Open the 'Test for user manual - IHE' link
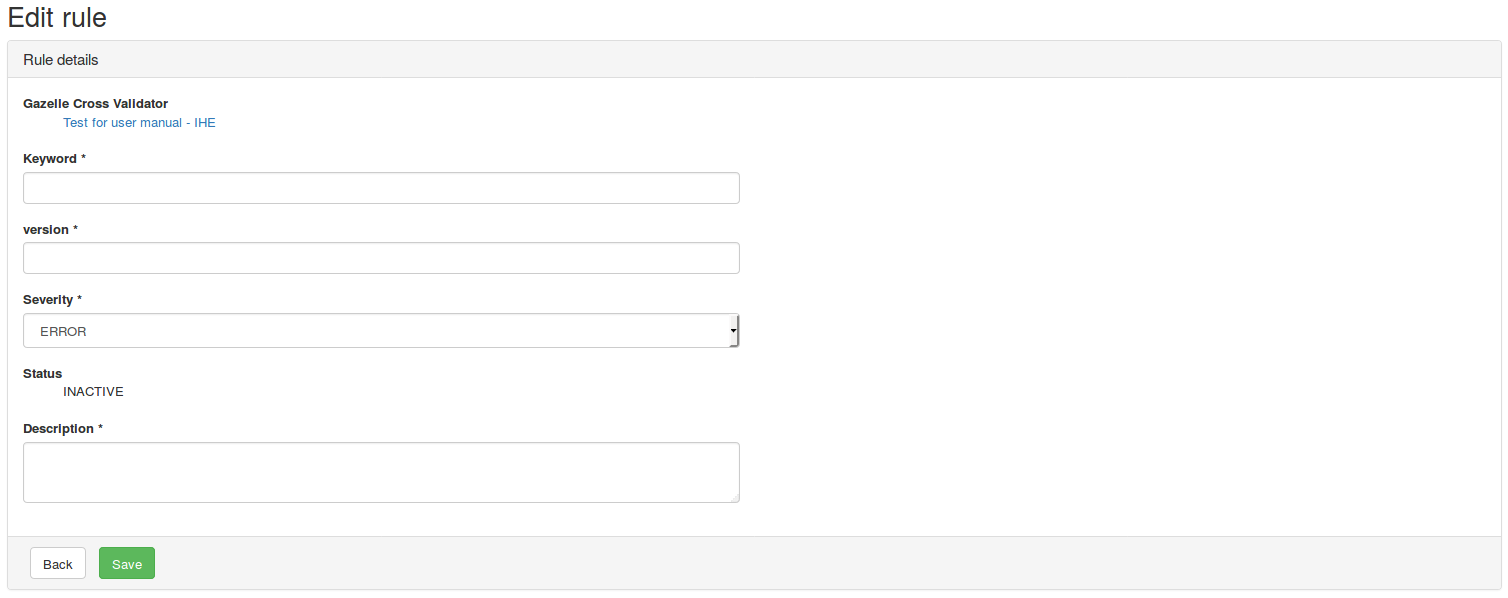This screenshot has height=598, width=1508. tap(139, 123)
